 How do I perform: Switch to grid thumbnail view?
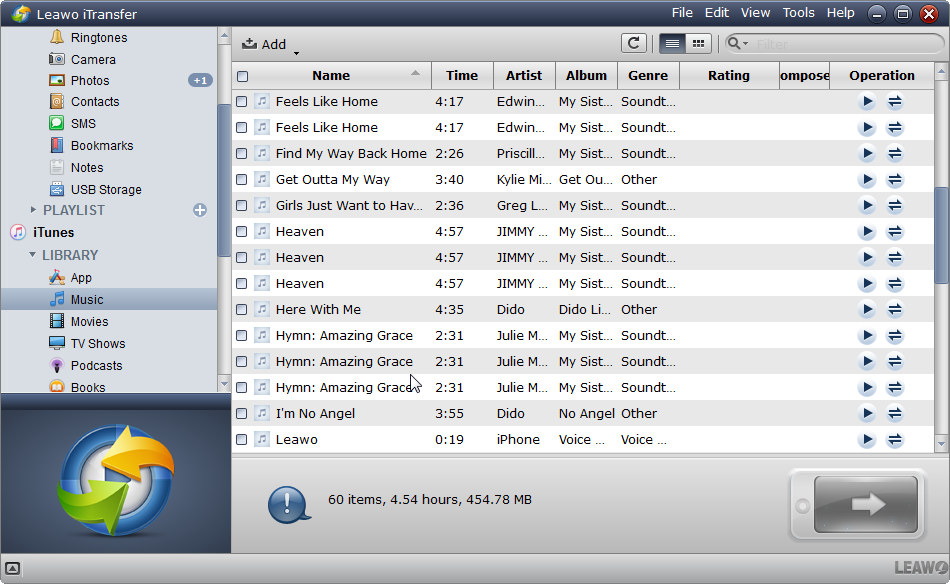(x=698, y=43)
